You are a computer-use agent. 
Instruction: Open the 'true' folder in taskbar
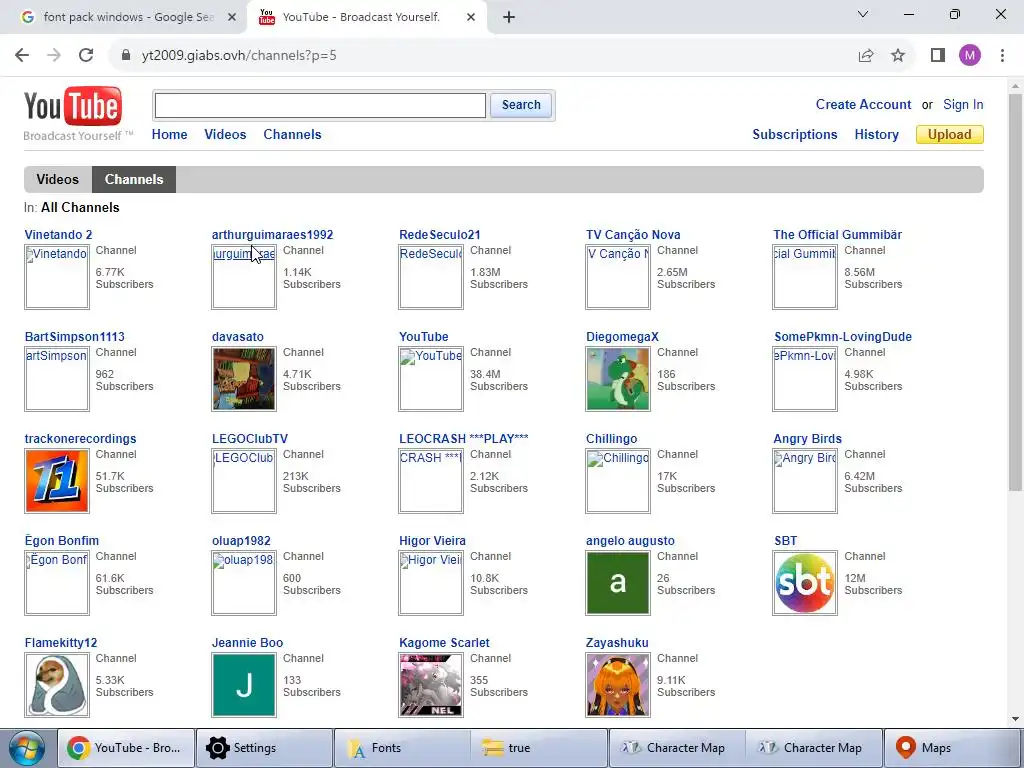(x=539, y=748)
